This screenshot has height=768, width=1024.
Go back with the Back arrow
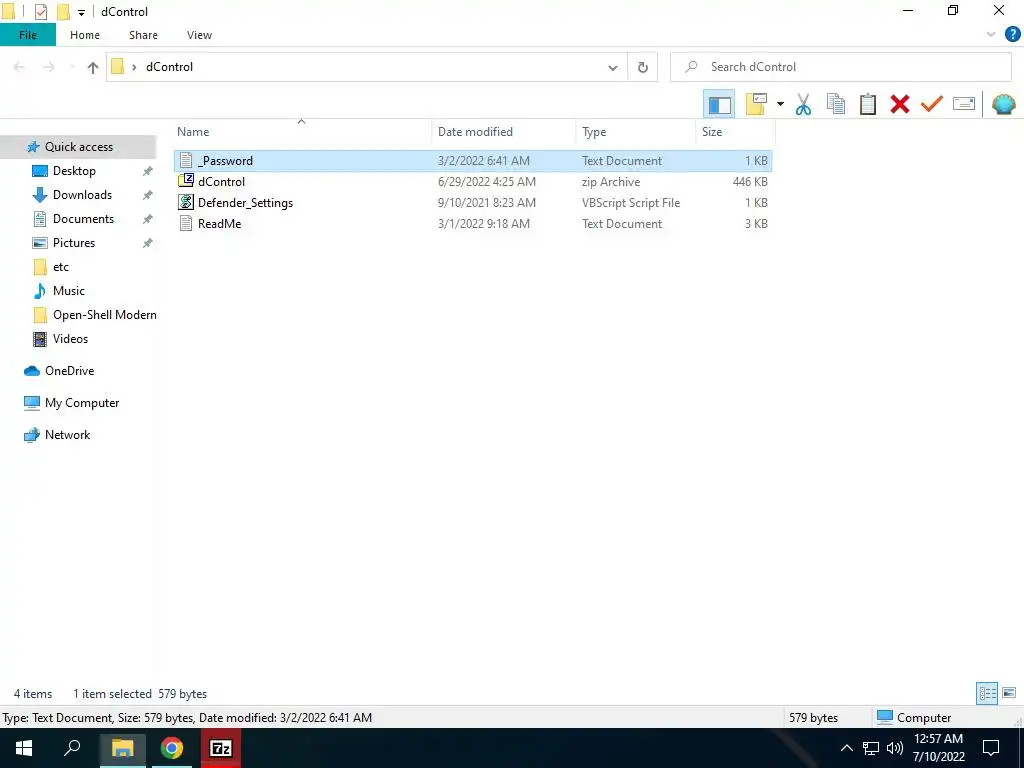tap(19, 67)
